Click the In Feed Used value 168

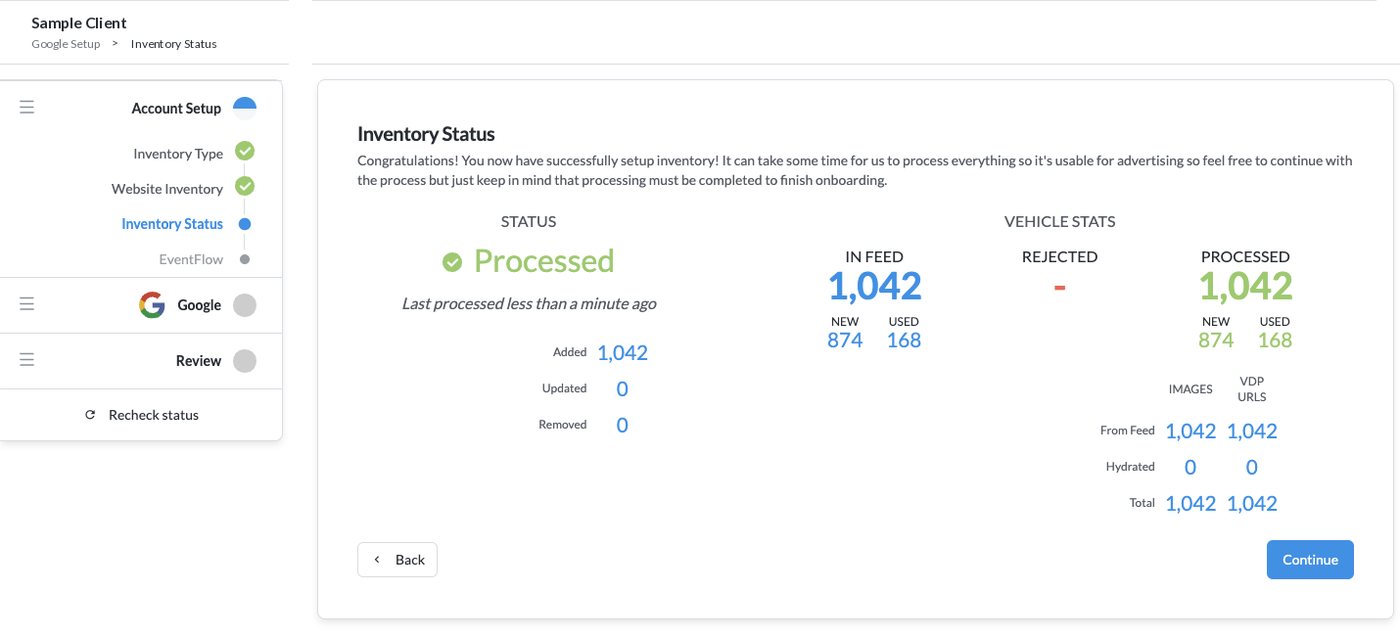(904, 340)
